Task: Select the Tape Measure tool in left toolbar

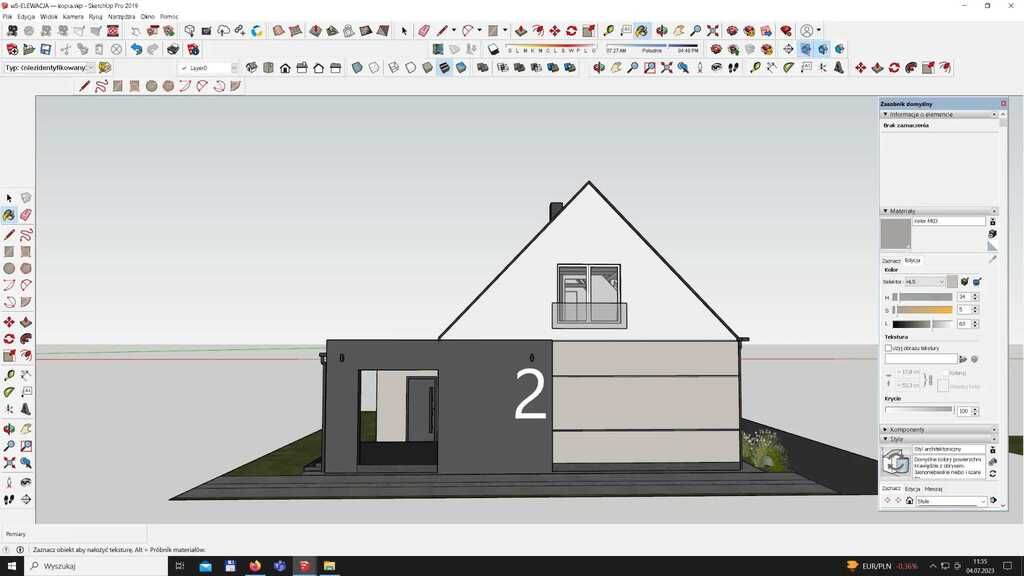Action: 9,375
